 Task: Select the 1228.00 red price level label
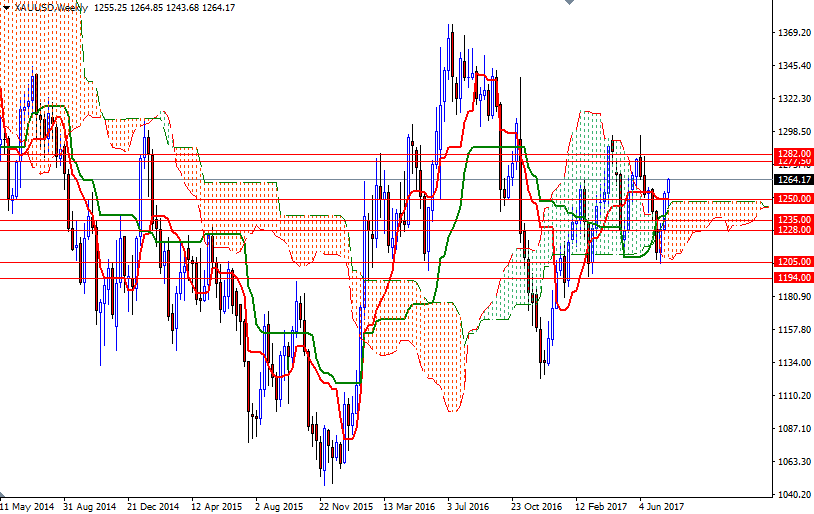pyautogui.click(x=793, y=230)
